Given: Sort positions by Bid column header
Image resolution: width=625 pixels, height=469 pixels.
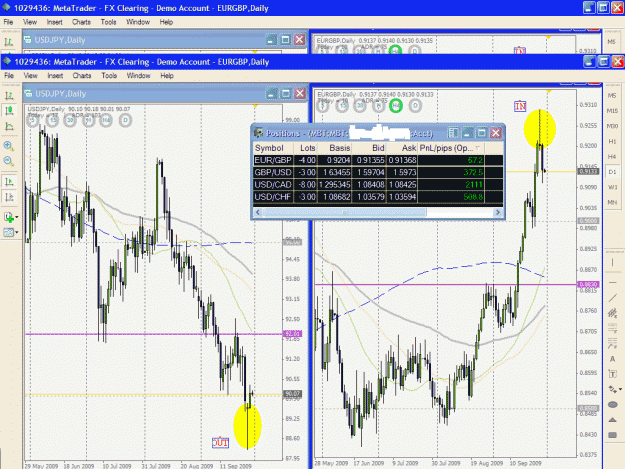Looking at the screenshot, I should tap(369, 148).
